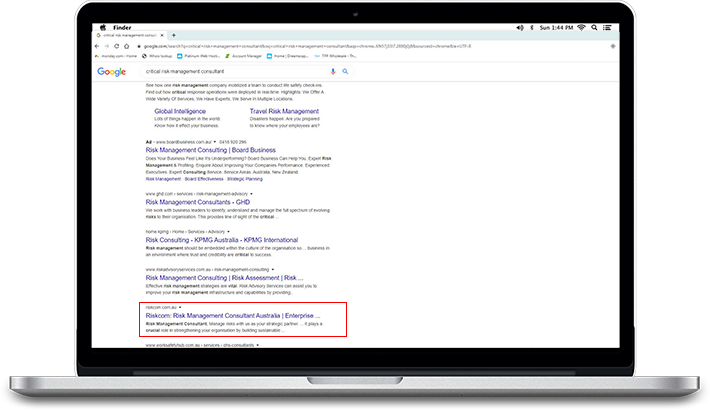Image resolution: width=710 pixels, height=410 pixels.
Task: Open Spotlight search in the menu bar
Action: click(594, 28)
